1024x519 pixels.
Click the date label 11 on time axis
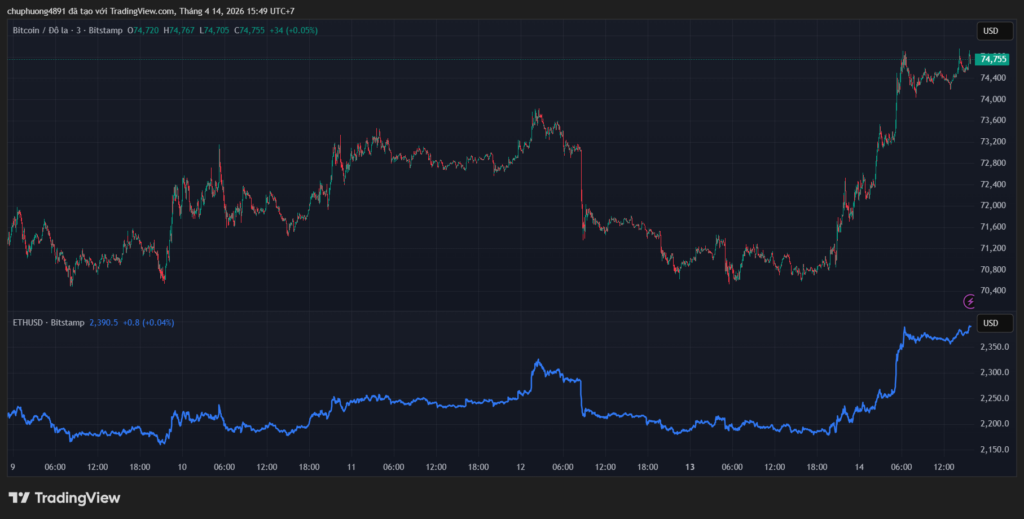pyautogui.click(x=351, y=467)
